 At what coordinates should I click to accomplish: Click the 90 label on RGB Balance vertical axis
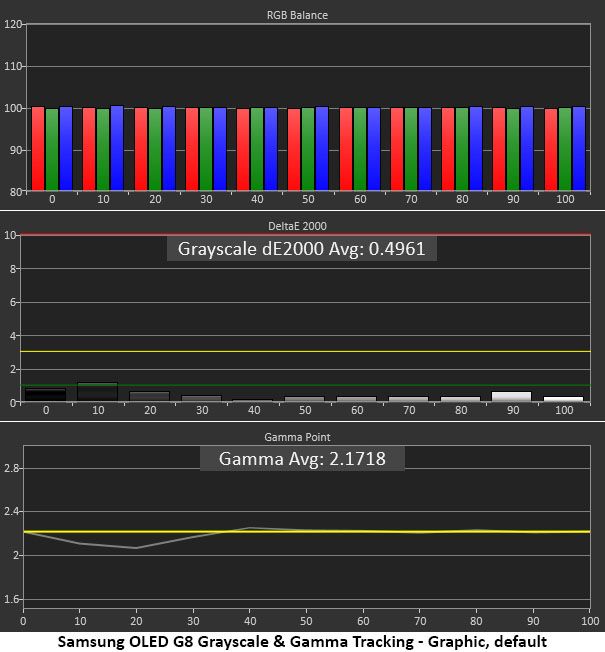[x=16, y=150]
